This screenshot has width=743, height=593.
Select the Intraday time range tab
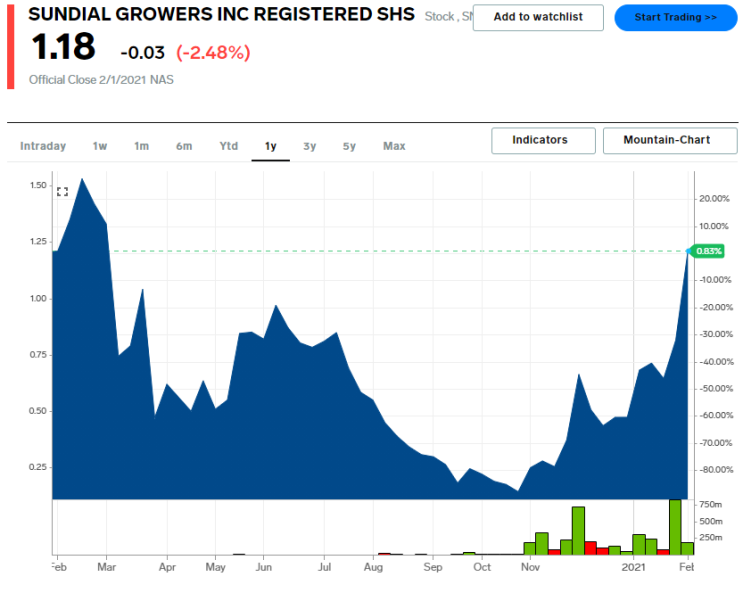(x=43, y=146)
